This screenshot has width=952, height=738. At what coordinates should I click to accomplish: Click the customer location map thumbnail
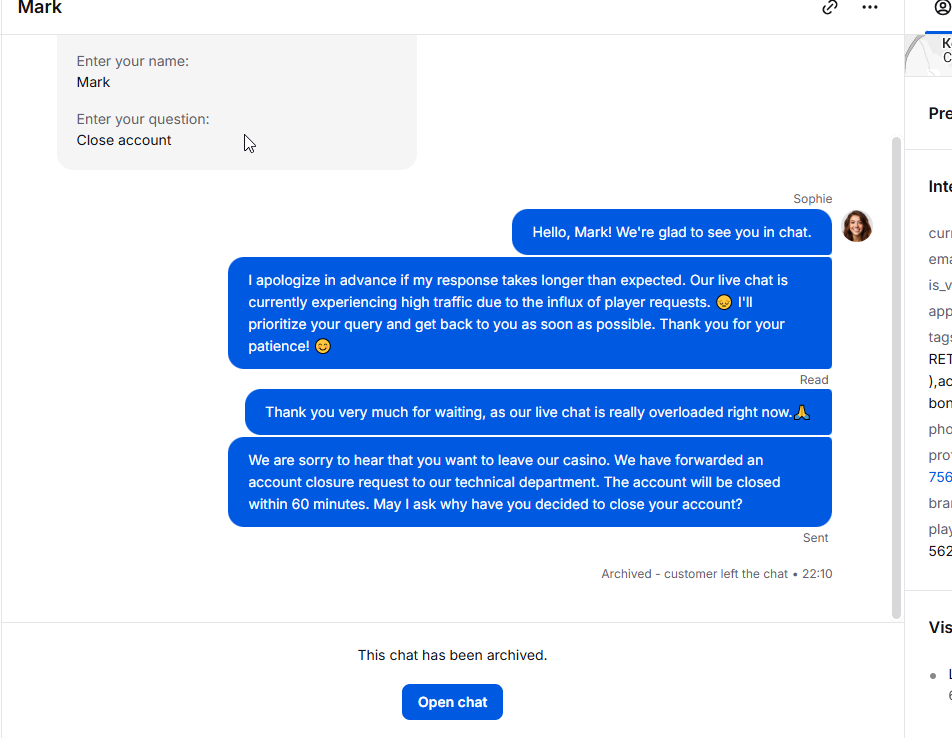pos(928,55)
